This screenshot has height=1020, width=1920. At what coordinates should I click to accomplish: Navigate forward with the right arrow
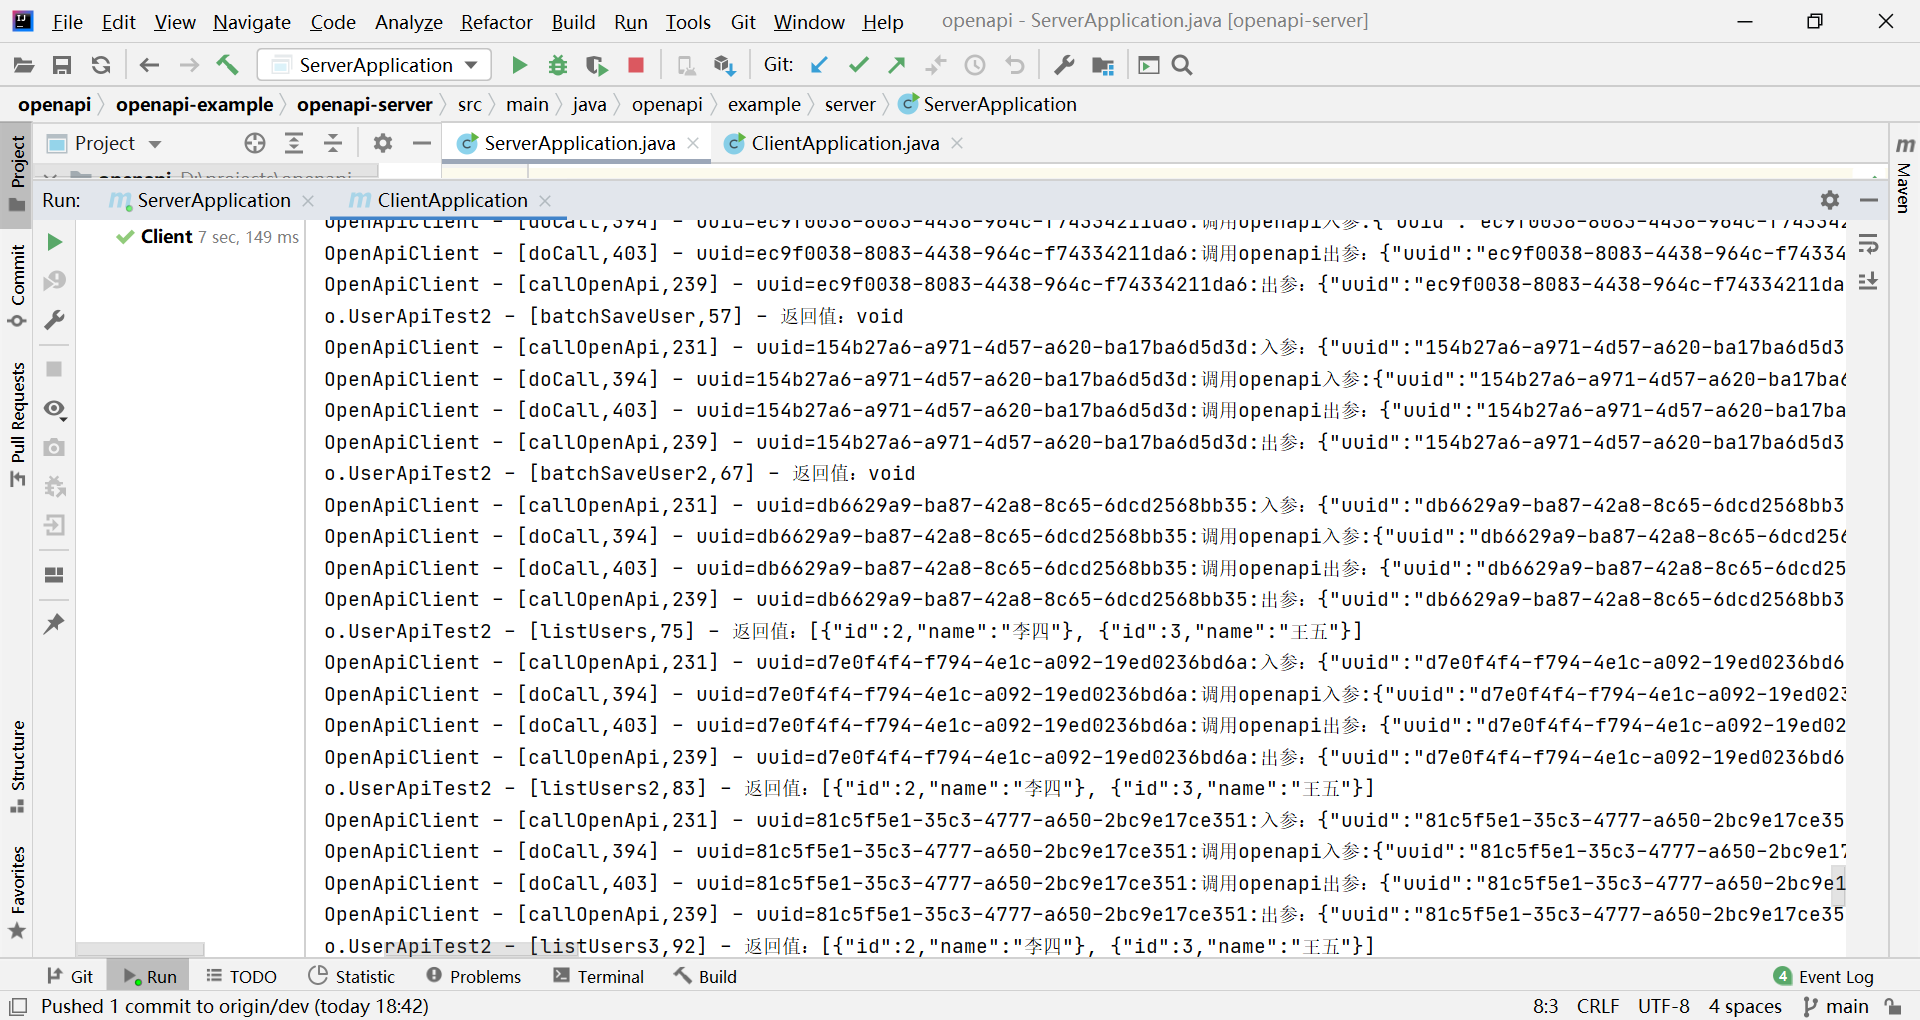click(x=189, y=65)
